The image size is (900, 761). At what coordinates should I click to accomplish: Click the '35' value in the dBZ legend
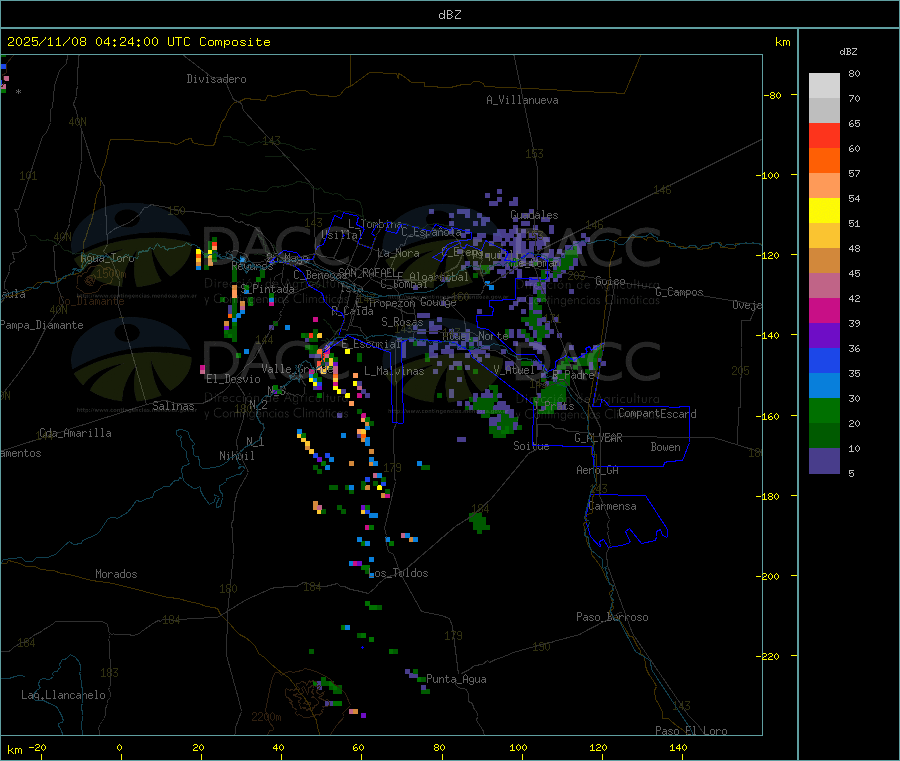click(x=854, y=374)
